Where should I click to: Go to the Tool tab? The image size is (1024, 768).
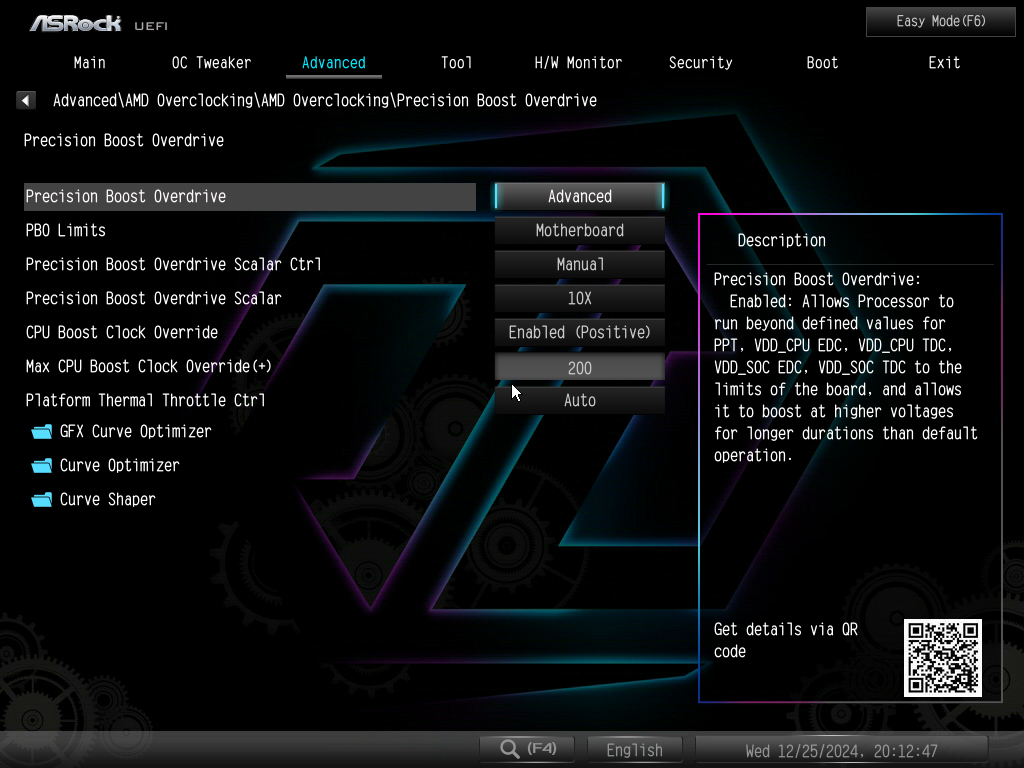pyautogui.click(x=456, y=63)
